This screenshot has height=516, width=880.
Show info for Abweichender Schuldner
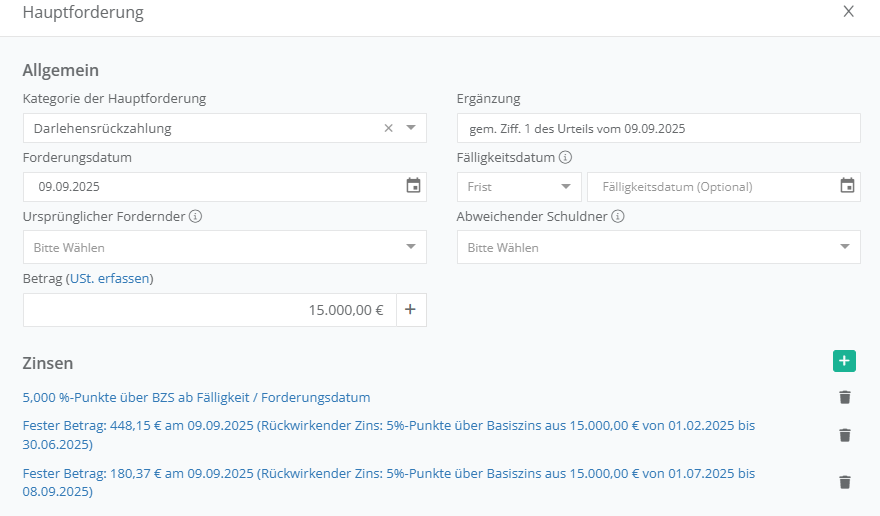coord(618,217)
